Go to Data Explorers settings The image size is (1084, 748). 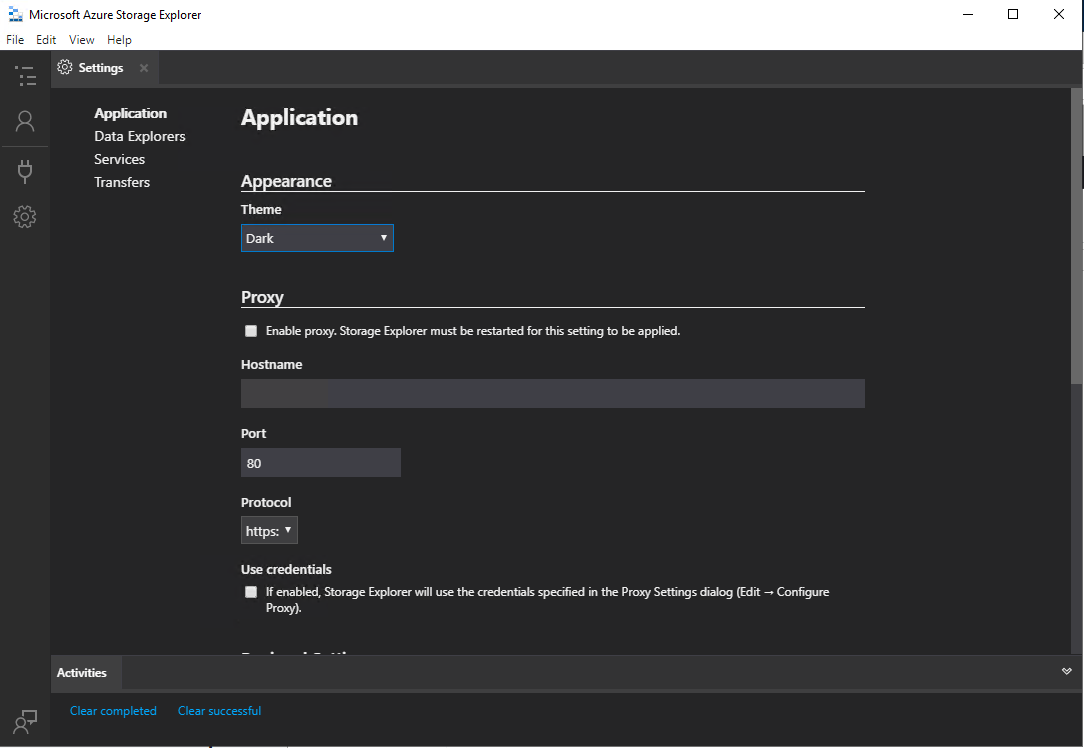140,136
